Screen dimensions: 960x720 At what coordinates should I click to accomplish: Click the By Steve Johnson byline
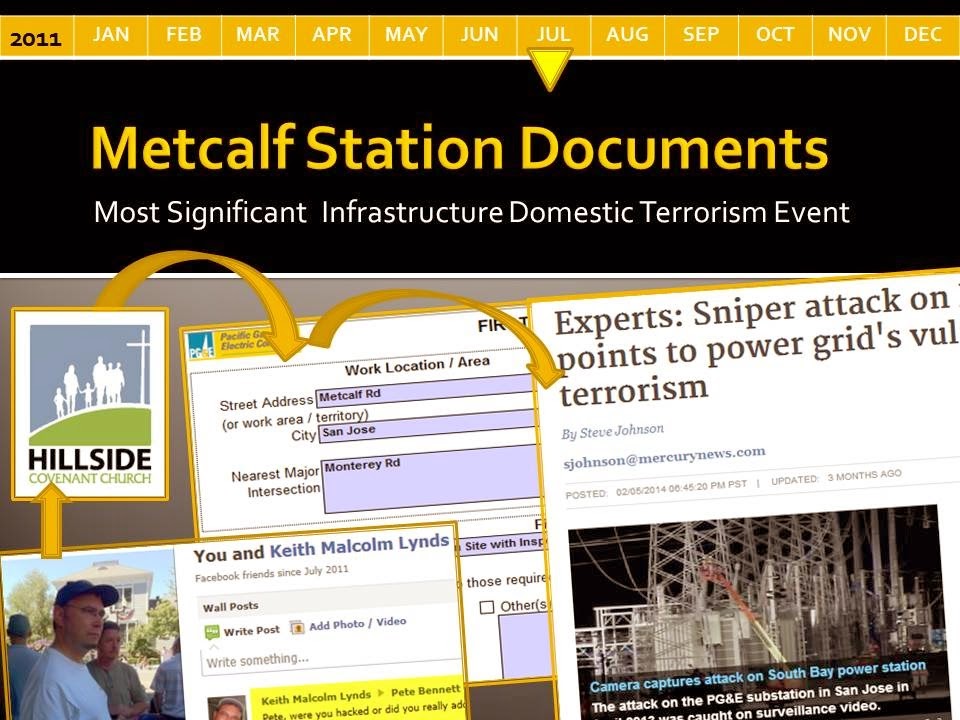[612, 432]
